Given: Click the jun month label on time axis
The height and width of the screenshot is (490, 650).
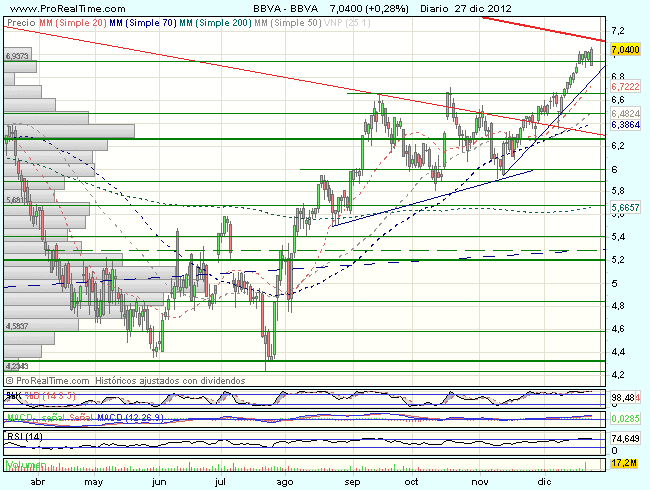Looking at the screenshot, I should (x=159, y=482).
